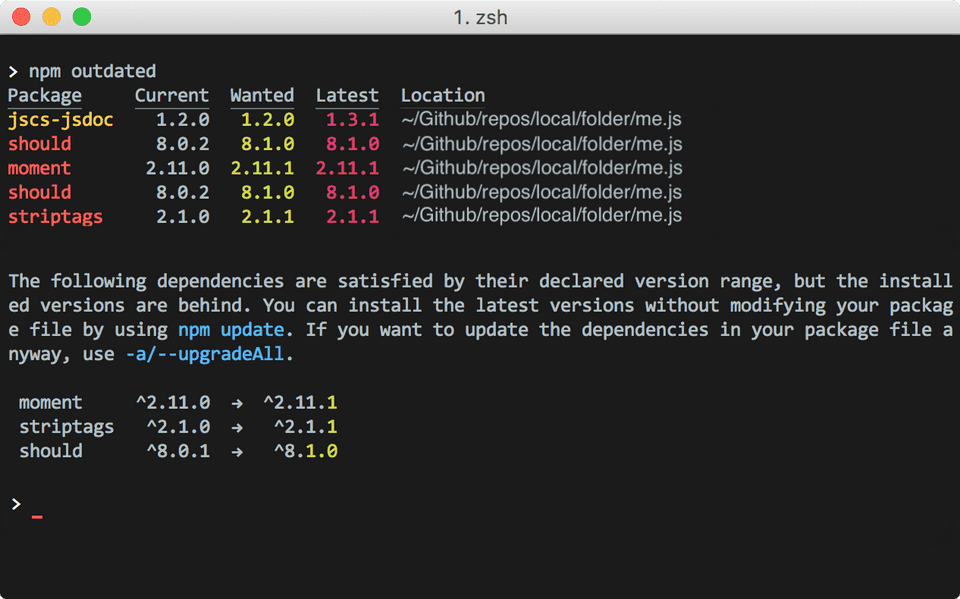
Task: Click the ^2.11.1 target version for moment
Action: (300, 403)
